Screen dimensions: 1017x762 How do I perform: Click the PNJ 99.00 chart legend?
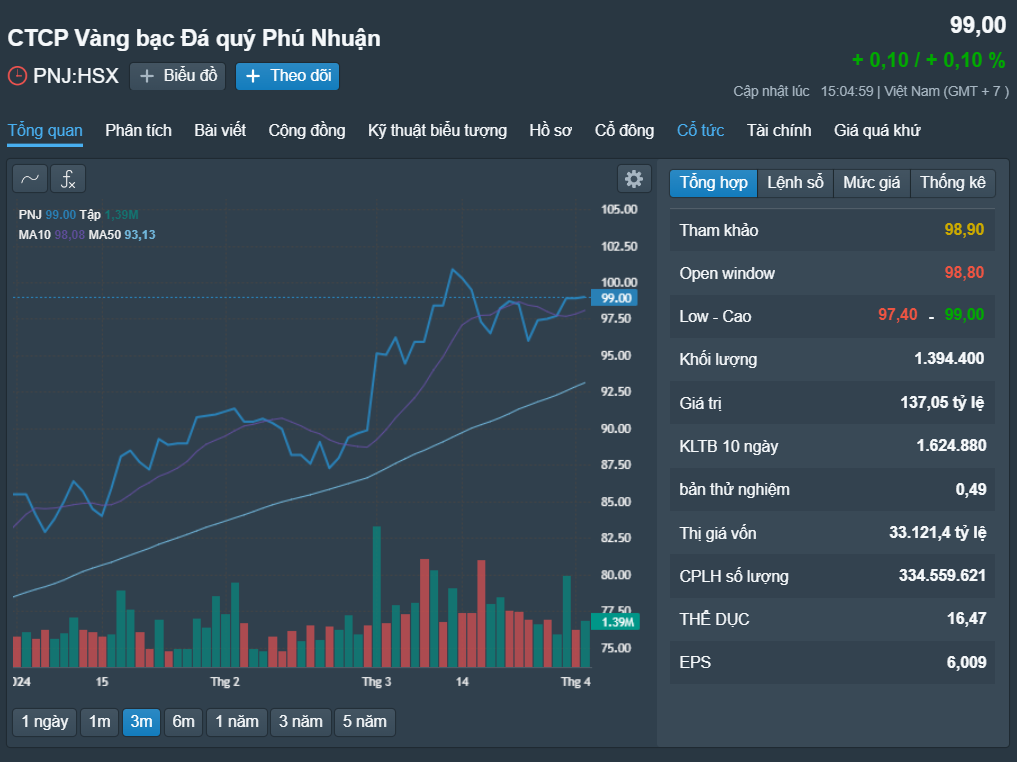pyautogui.click(x=47, y=215)
